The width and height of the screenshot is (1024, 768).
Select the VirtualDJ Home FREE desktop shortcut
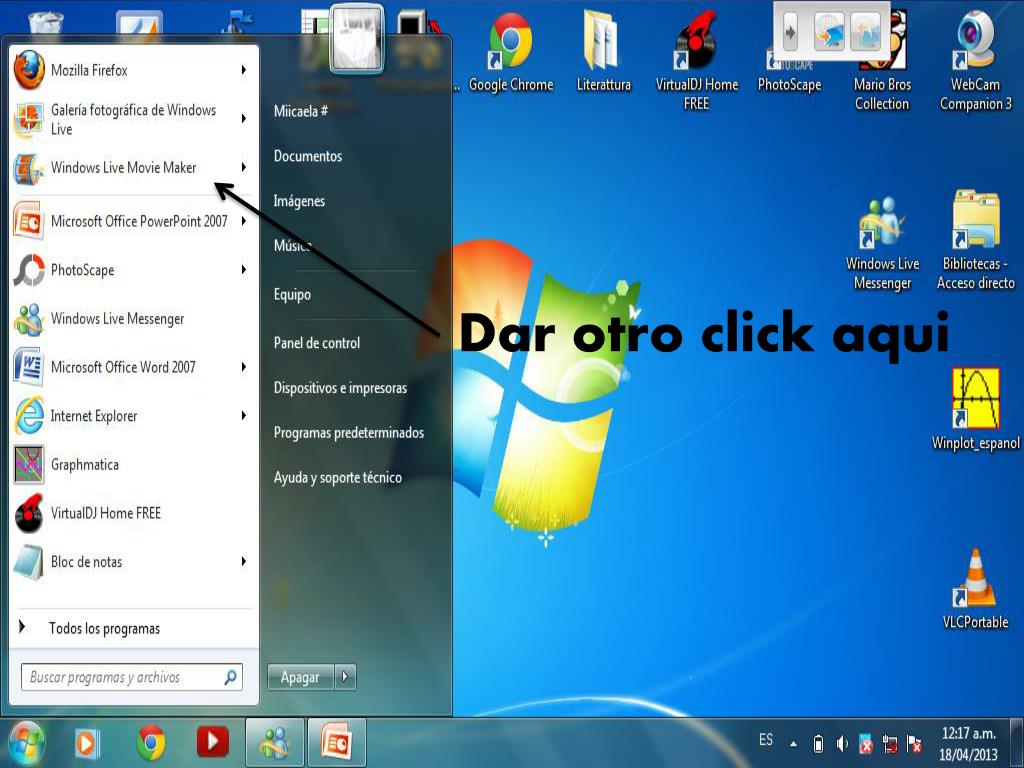click(696, 60)
